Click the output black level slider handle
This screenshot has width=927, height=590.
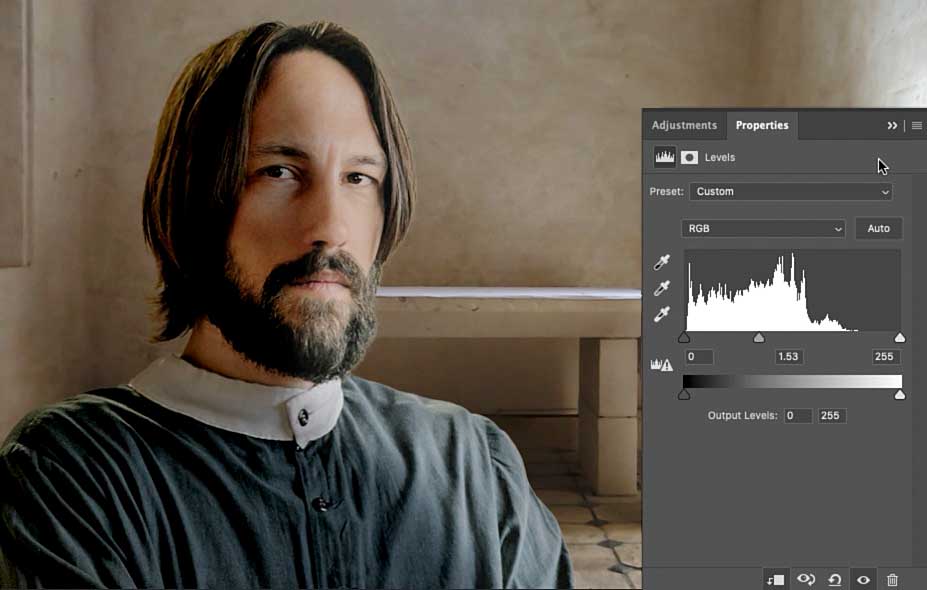(x=684, y=394)
